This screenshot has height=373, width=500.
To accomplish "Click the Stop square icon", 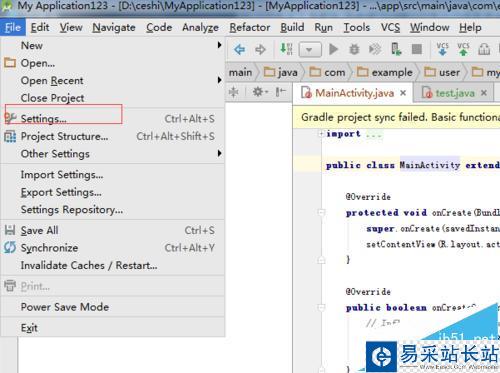I will pyautogui.click(x=417, y=49).
